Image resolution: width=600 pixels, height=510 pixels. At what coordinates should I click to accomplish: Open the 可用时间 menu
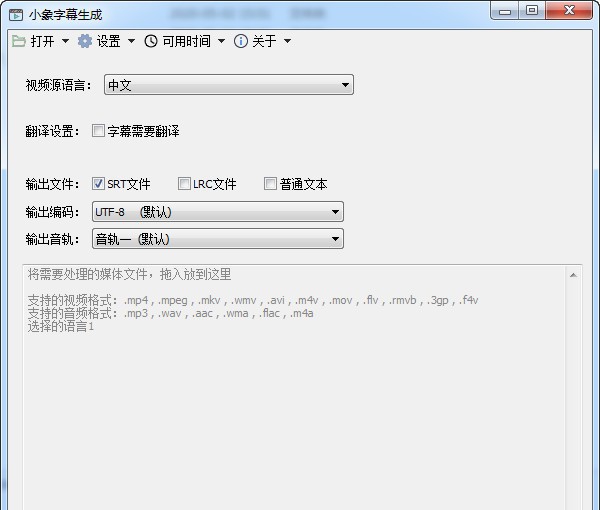click(x=185, y=41)
